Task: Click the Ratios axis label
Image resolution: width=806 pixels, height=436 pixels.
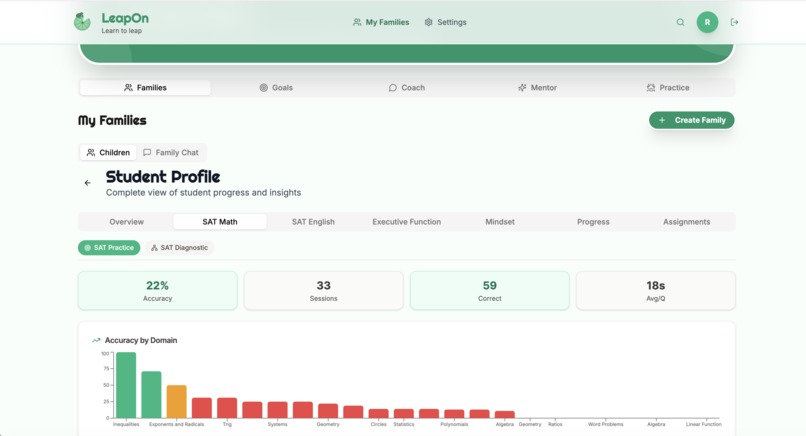Action: click(x=555, y=424)
